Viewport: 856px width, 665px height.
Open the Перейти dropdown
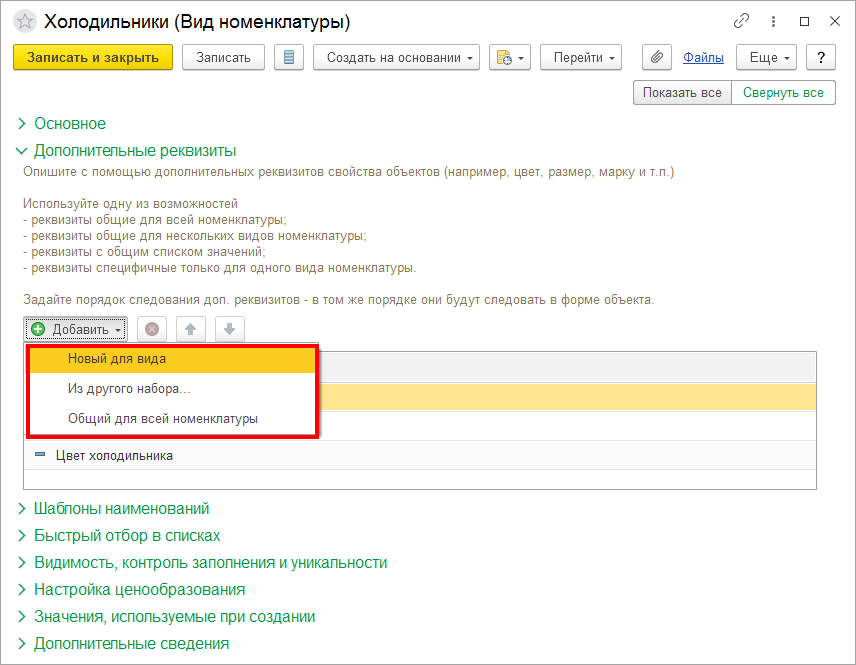pyautogui.click(x=581, y=58)
